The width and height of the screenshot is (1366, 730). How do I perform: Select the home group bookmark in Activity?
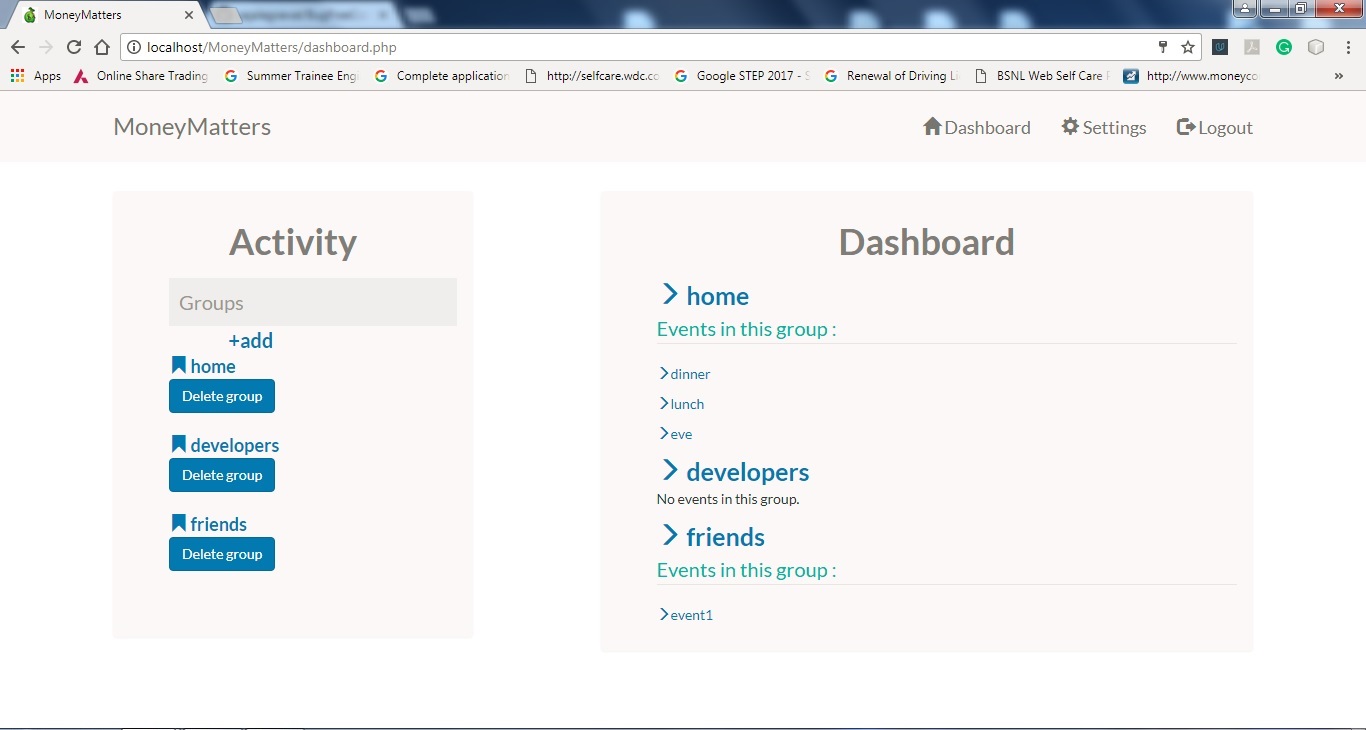coord(204,366)
